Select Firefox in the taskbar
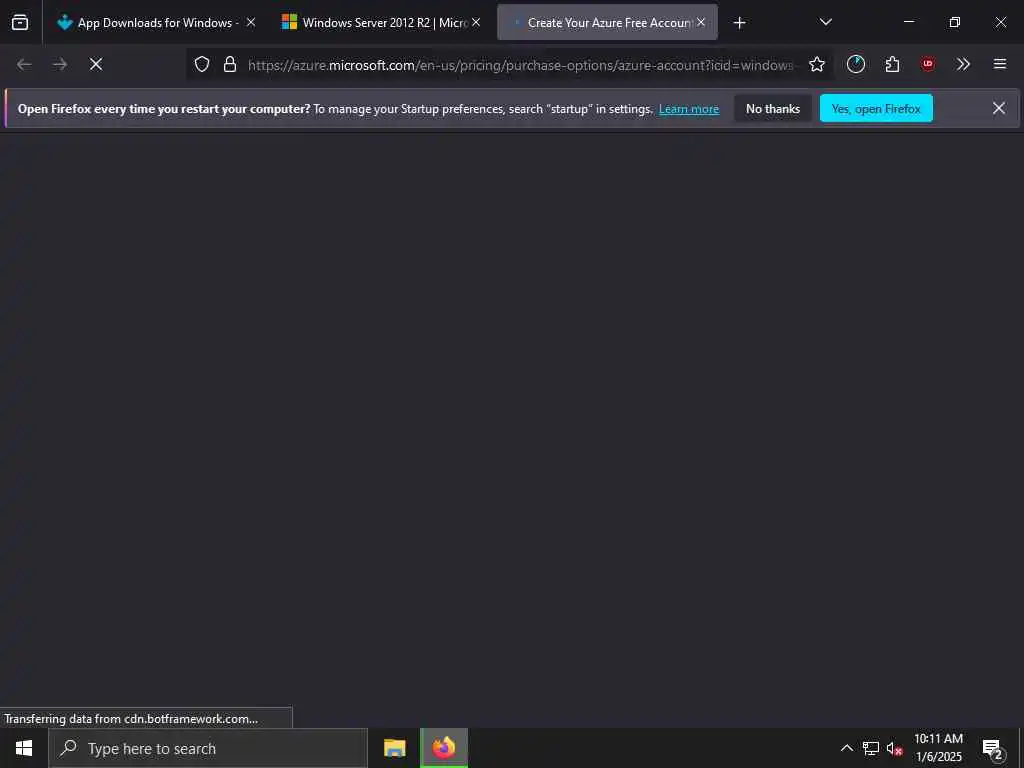Viewport: 1024px width, 768px height. 444,748
